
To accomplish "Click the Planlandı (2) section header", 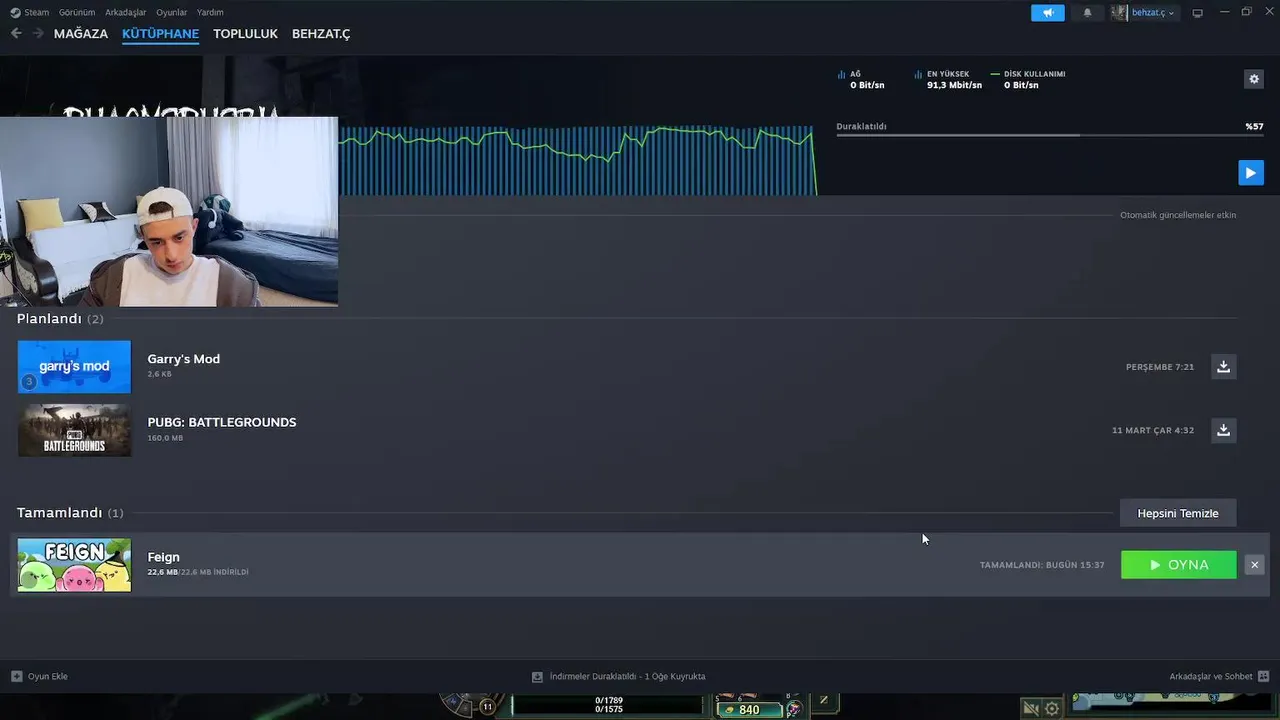I will tap(60, 319).
